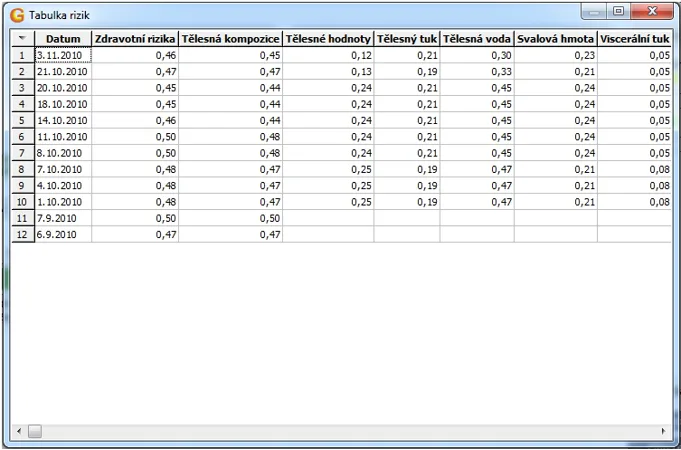Click horizontal scrollbar left arrow

coord(17,432)
